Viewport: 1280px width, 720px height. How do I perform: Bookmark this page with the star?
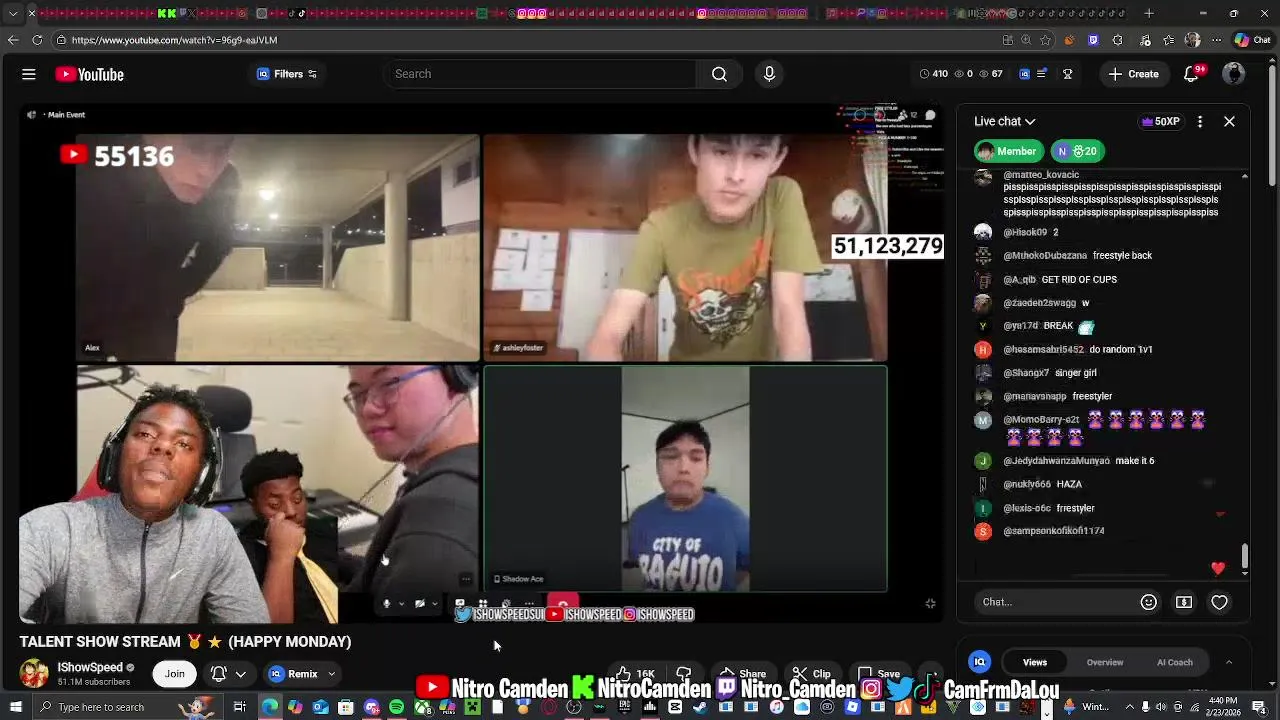click(x=1045, y=40)
